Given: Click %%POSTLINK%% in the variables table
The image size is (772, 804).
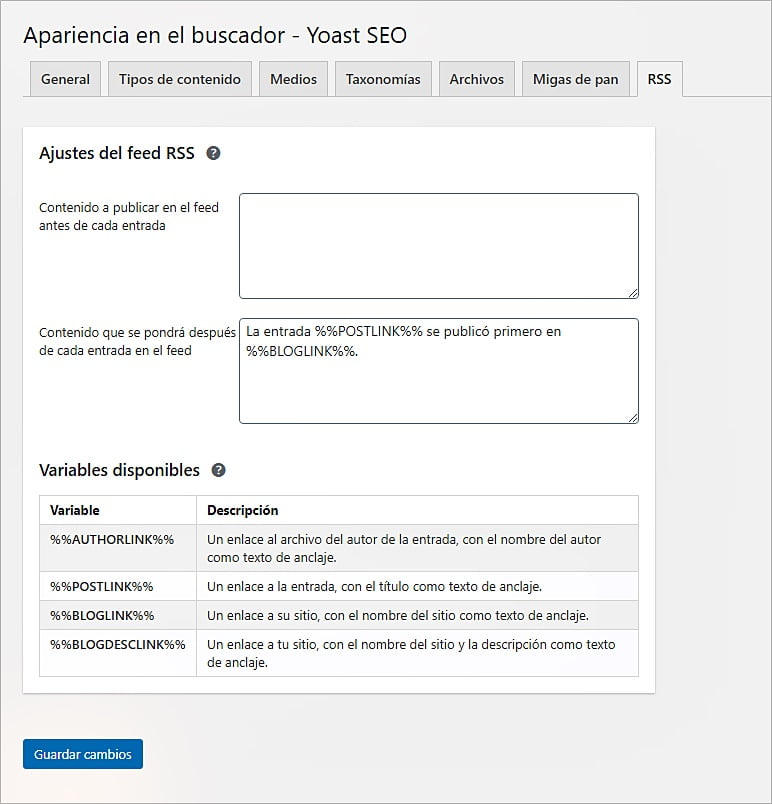Looking at the screenshot, I should 101,586.
